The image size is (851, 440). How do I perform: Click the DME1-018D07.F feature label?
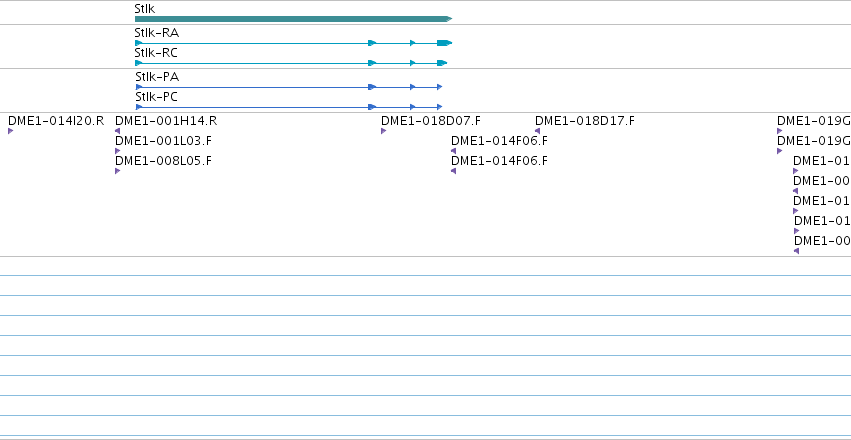pos(431,121)
